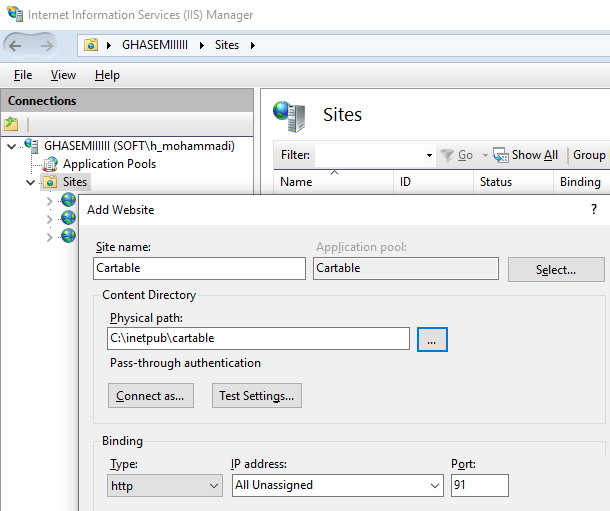The height and width of the screenshot is (511, 610).
Task: Click the breadcrumb arrow after Sites
Action: click(x=253, y=45)
